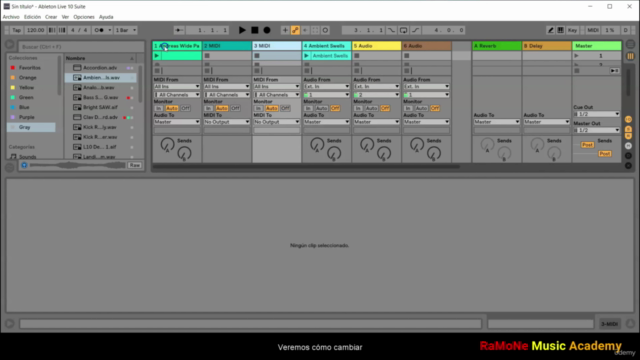Open track 1 MIDI From All Ins dropdown

177,87
